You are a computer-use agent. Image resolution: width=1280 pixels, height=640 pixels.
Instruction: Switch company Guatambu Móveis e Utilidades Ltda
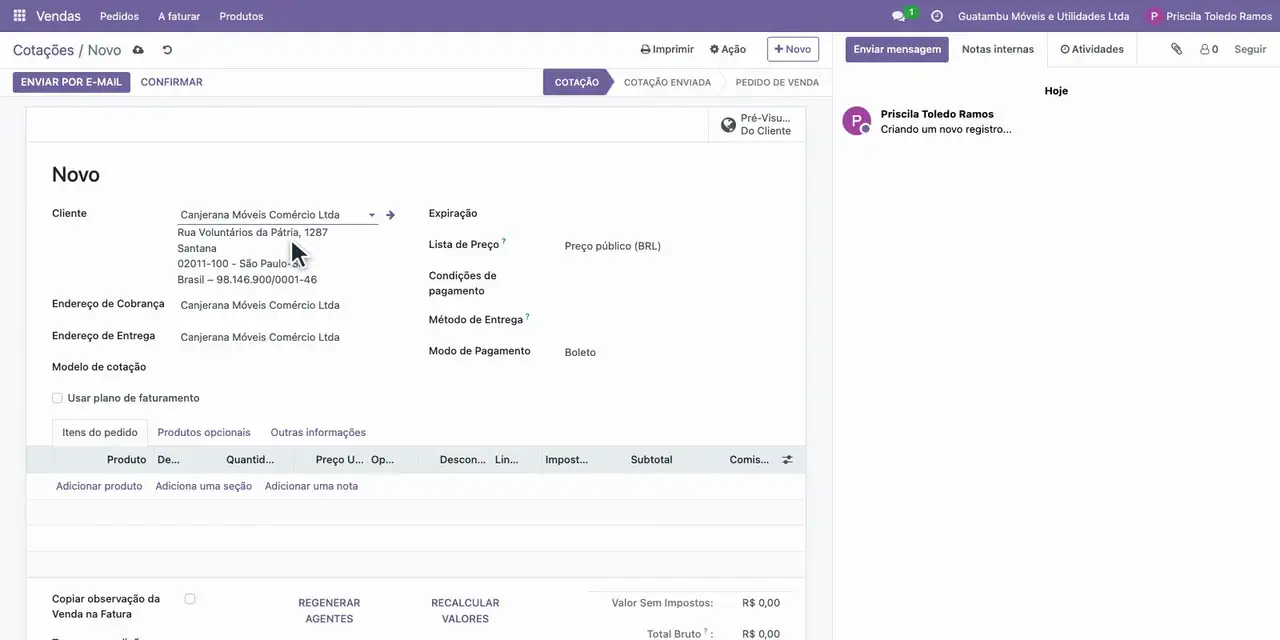click(1043, 16)
